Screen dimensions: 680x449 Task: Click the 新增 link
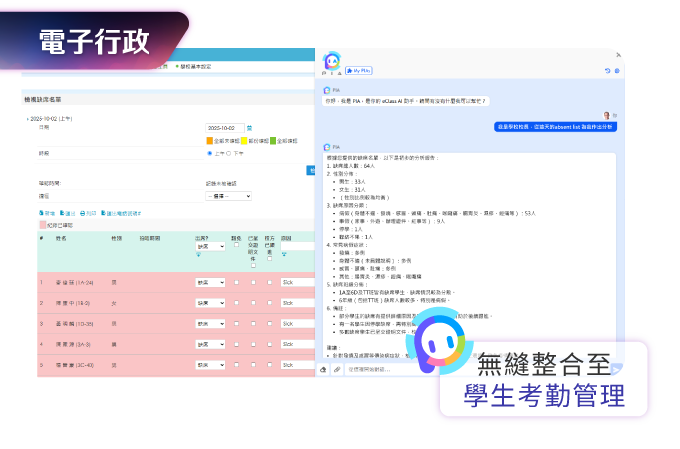[49, 213]
